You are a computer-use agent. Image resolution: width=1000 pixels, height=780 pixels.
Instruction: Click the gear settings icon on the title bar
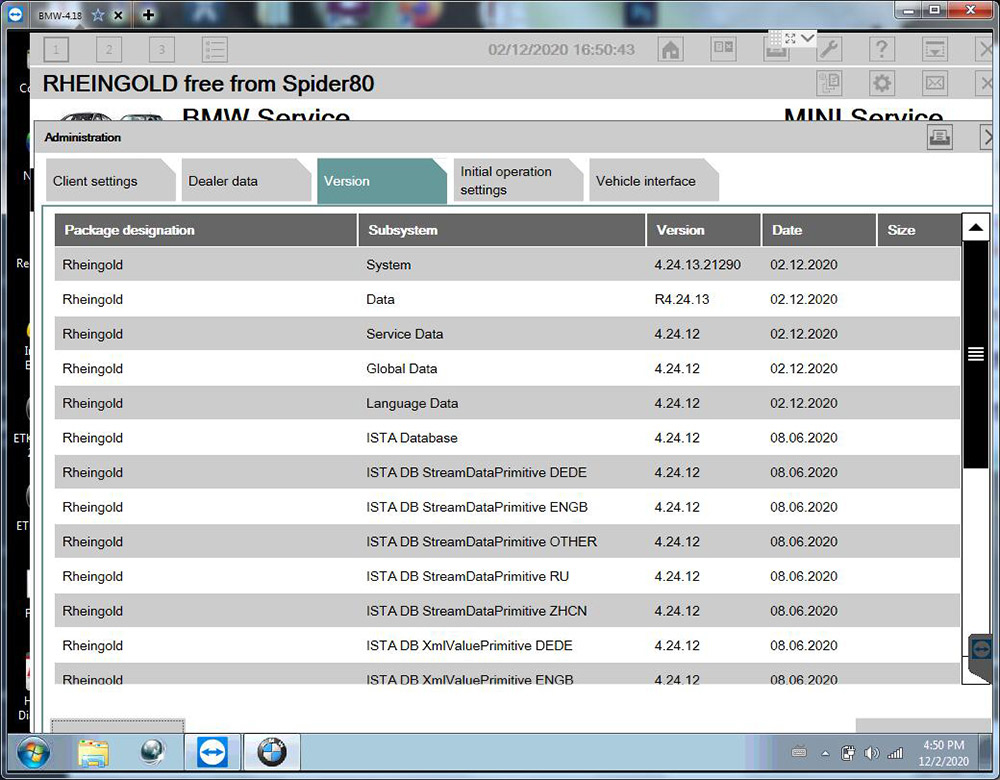click(882, 83)
